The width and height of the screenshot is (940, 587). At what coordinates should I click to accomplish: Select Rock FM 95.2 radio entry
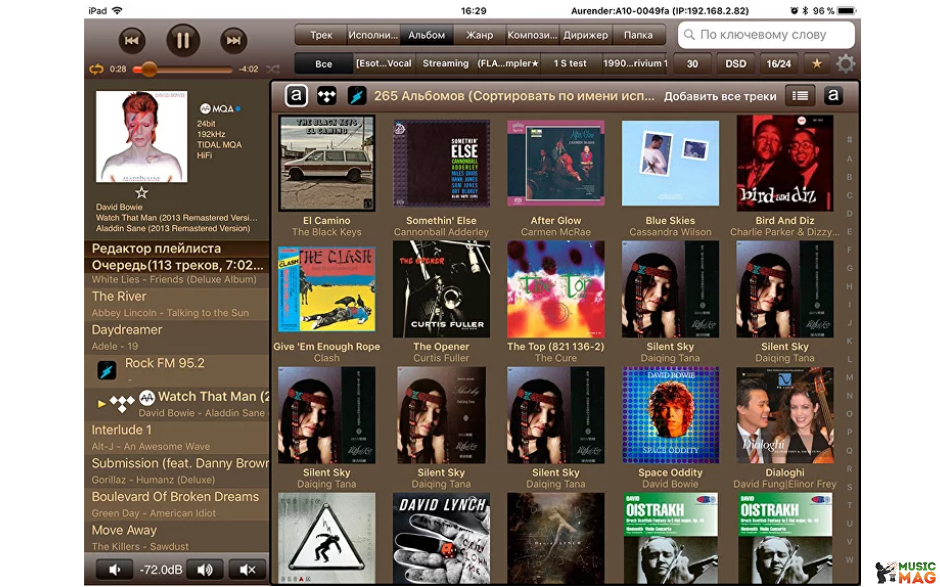pos(177,371)
